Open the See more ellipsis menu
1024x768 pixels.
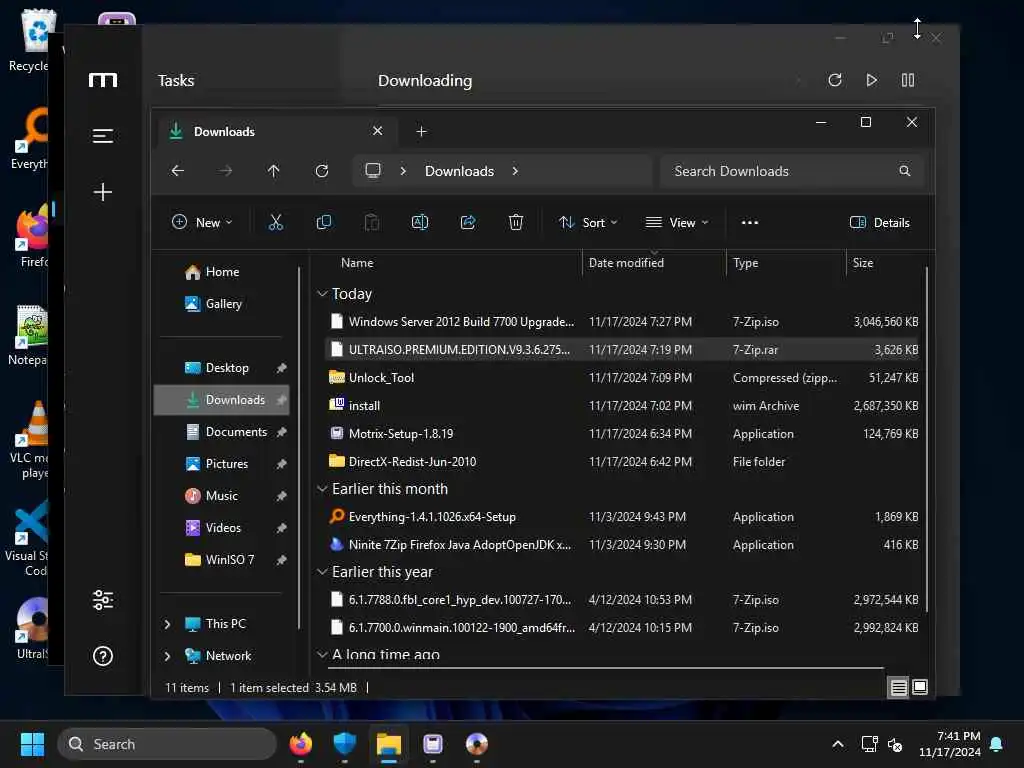pyautogui.click(x=750, y=223)
